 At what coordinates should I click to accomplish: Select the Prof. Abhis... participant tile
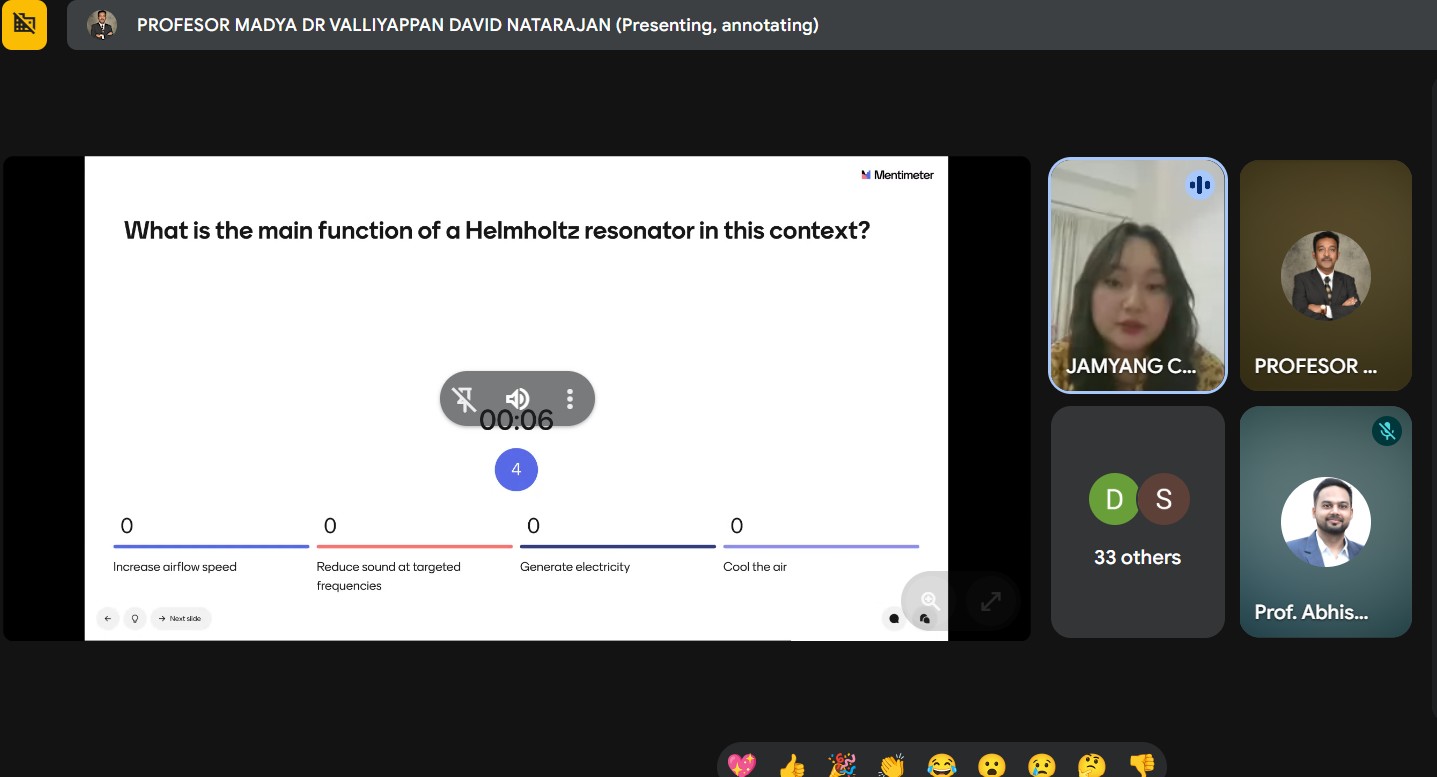(1325, 521)
